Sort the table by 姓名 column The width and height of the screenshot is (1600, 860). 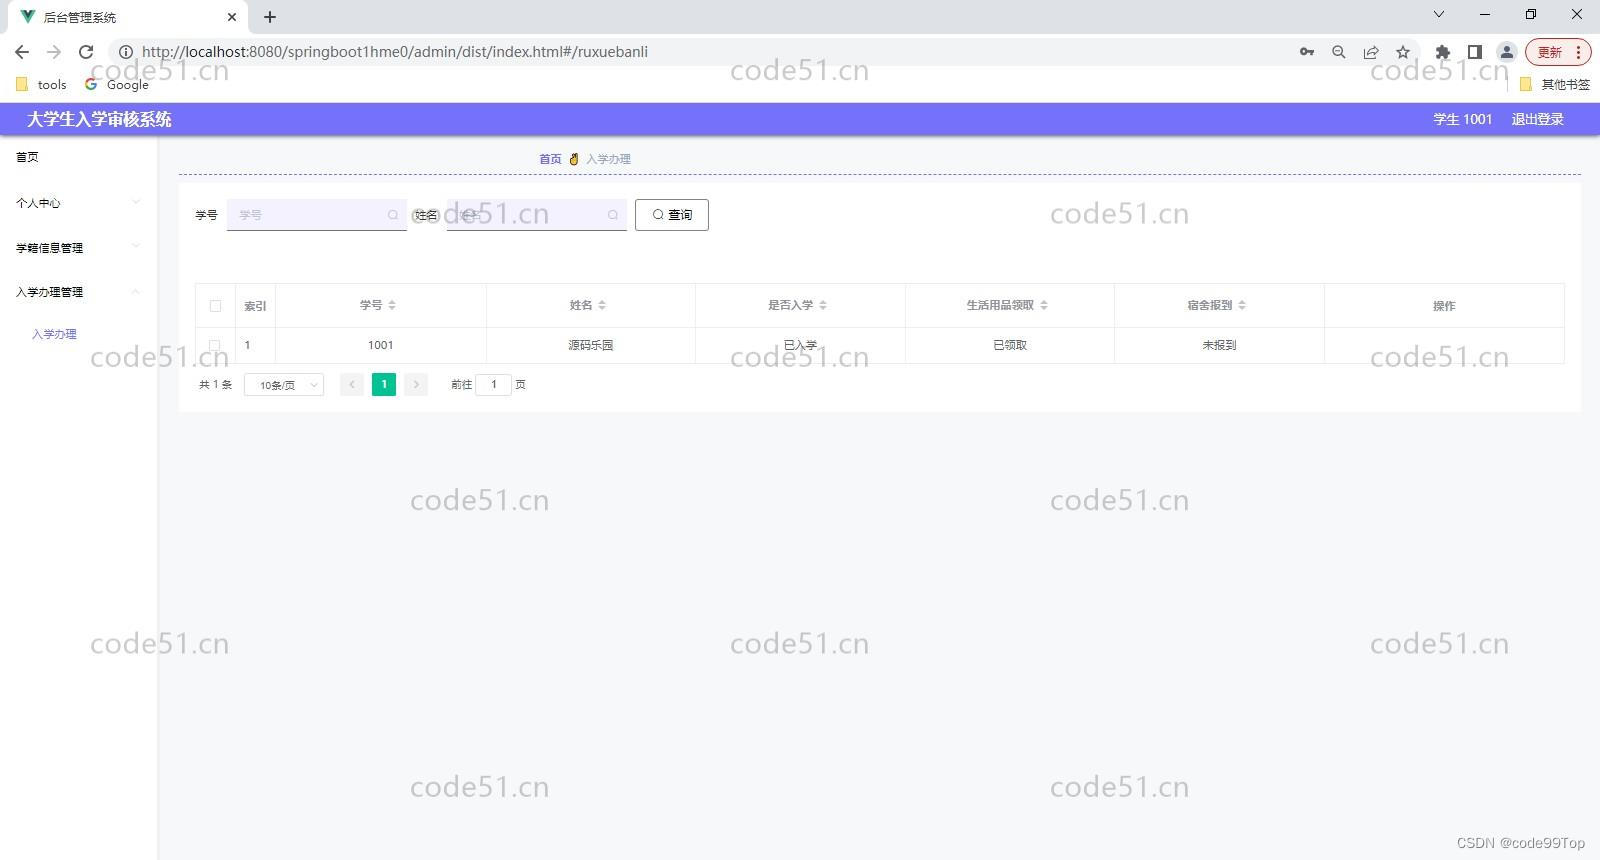coord(602,305)
